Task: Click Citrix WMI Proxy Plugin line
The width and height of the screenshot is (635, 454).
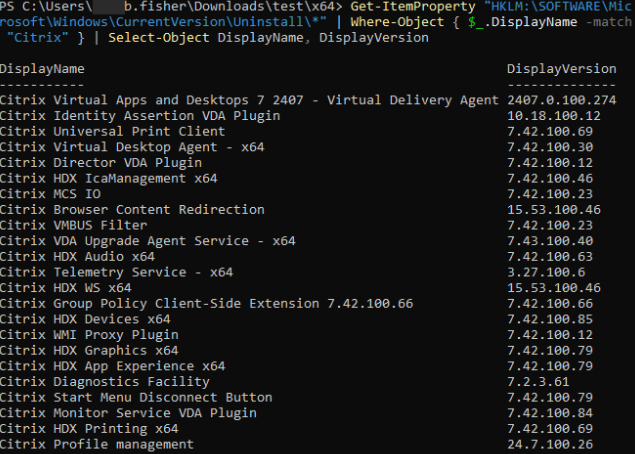Action: (89, 335)
